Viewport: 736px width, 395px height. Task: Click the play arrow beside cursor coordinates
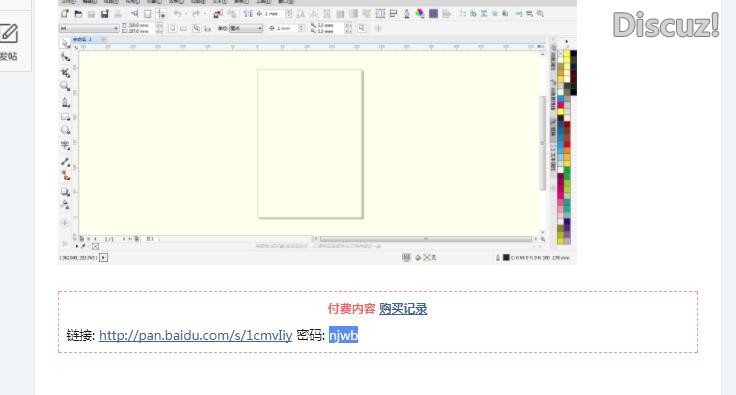pos(104,258)
